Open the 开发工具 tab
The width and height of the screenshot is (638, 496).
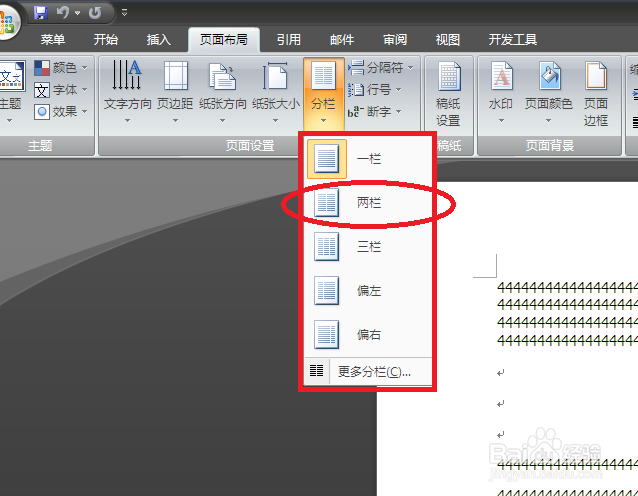click(x=513, y=39)
